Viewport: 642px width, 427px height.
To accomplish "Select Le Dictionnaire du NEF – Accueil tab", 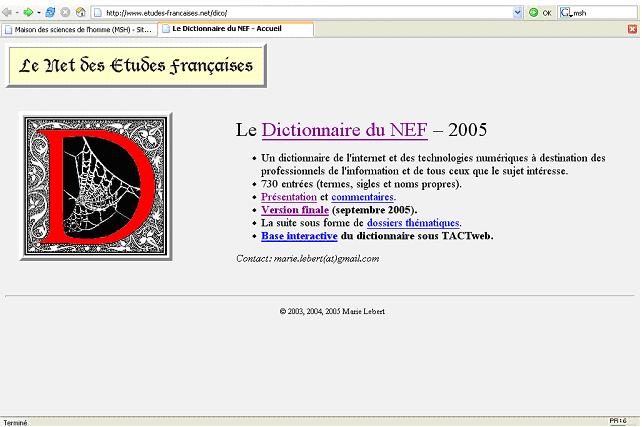I will pos(235,30).
